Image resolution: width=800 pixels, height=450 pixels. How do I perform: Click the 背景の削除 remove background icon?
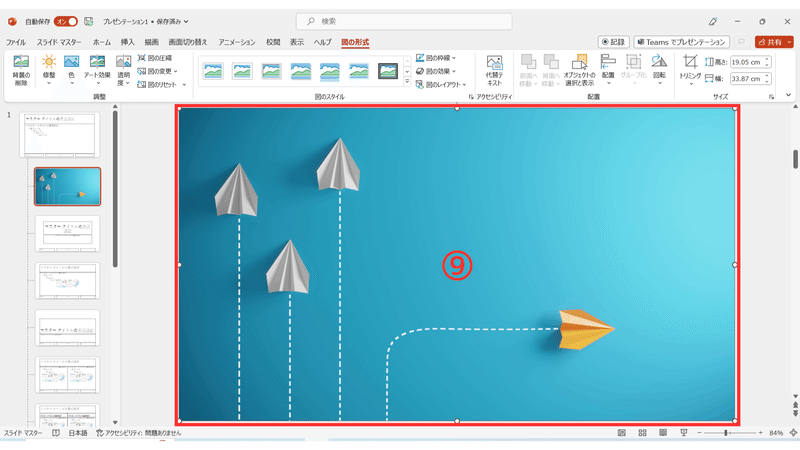(x=21, y=70)
